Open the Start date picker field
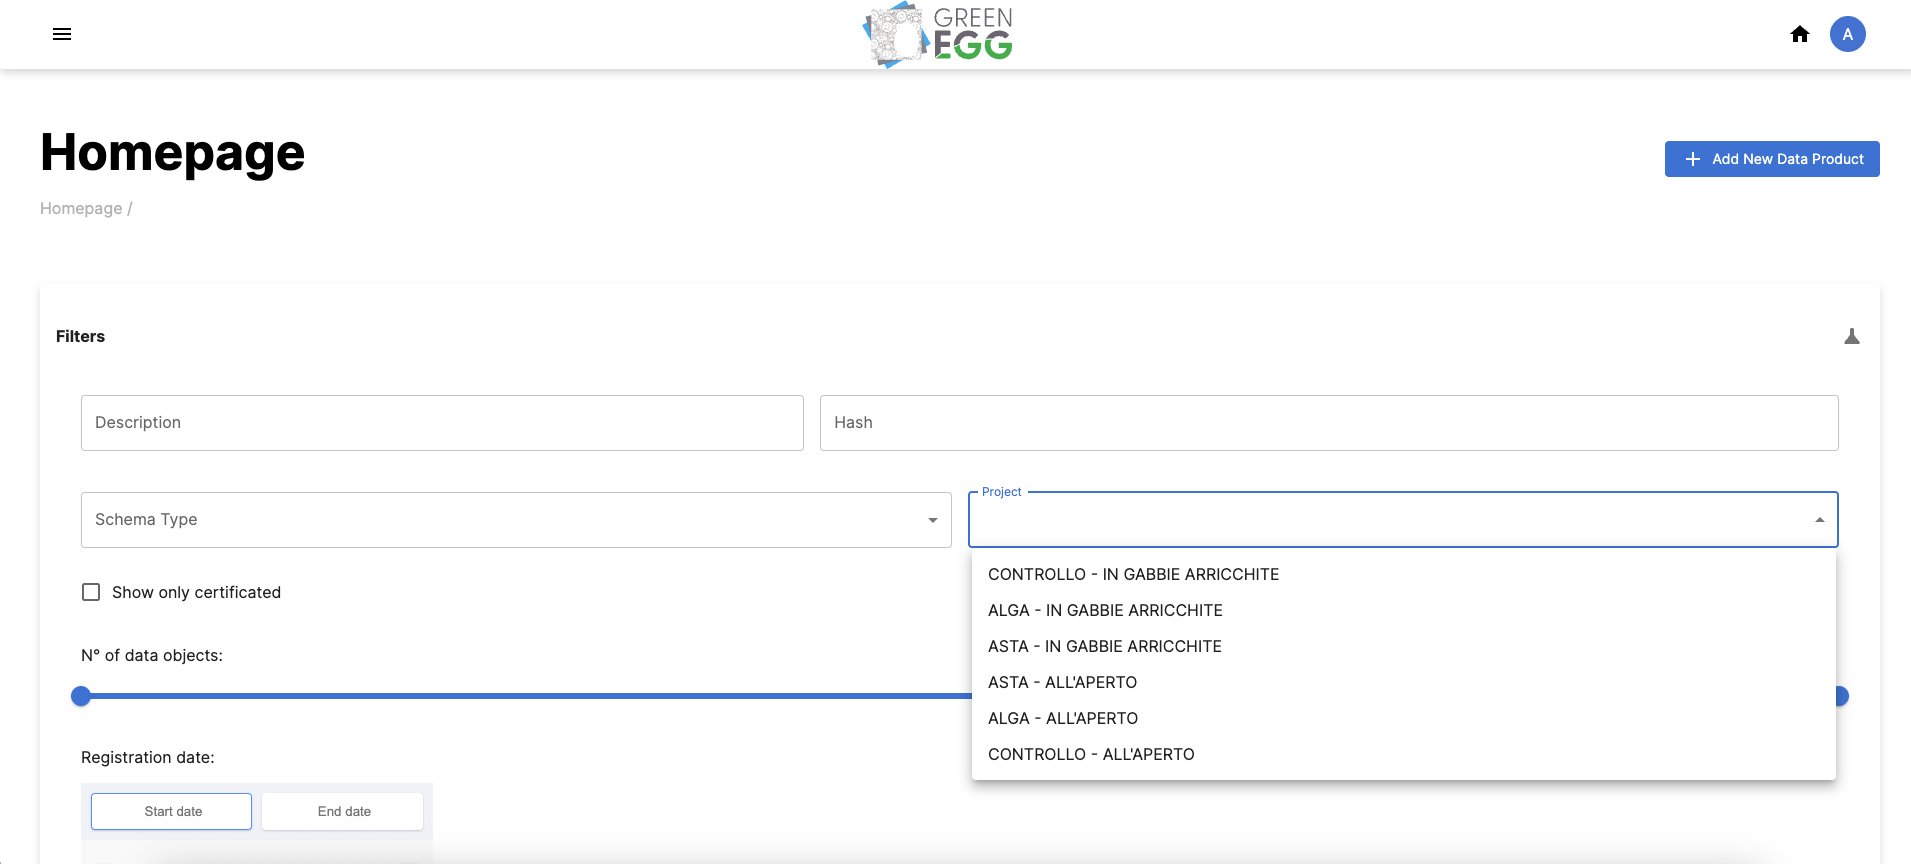Screen dimensions: 1911x864 [x=171, y=811]
